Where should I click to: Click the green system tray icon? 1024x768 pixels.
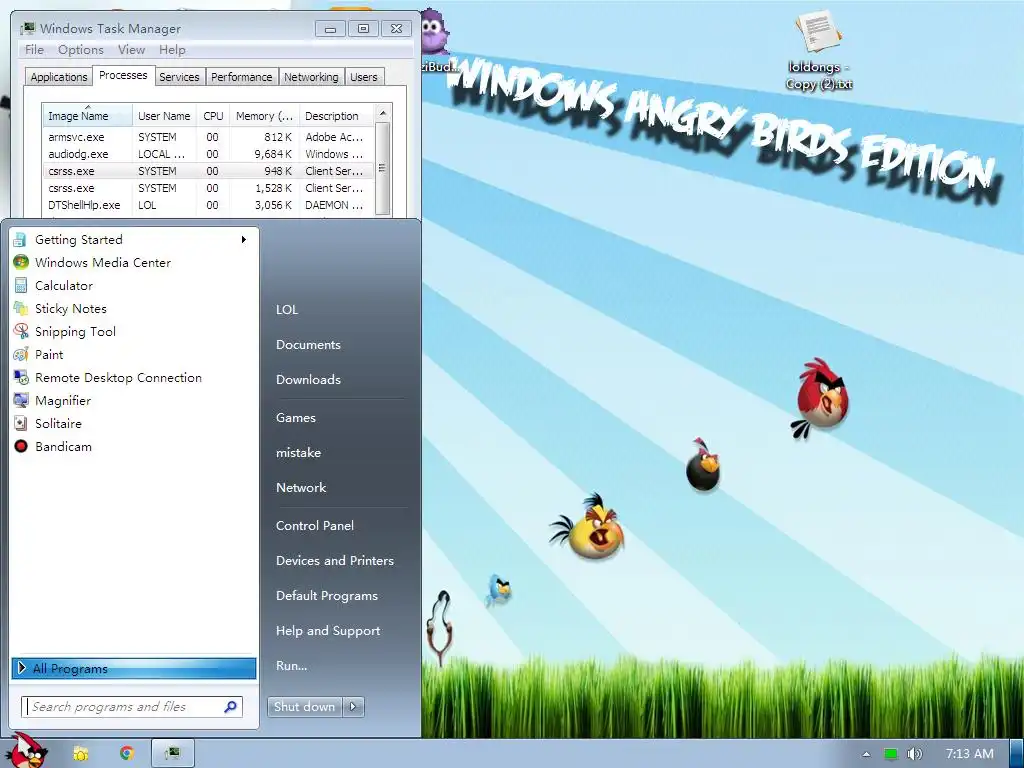(891, 754)
